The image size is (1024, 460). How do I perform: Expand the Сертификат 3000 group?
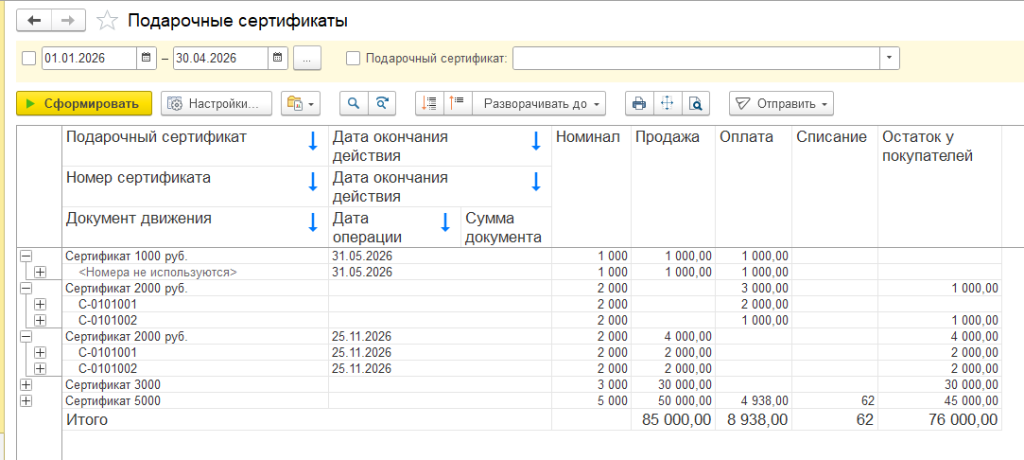pyautogui.click(x=27, y=385)
